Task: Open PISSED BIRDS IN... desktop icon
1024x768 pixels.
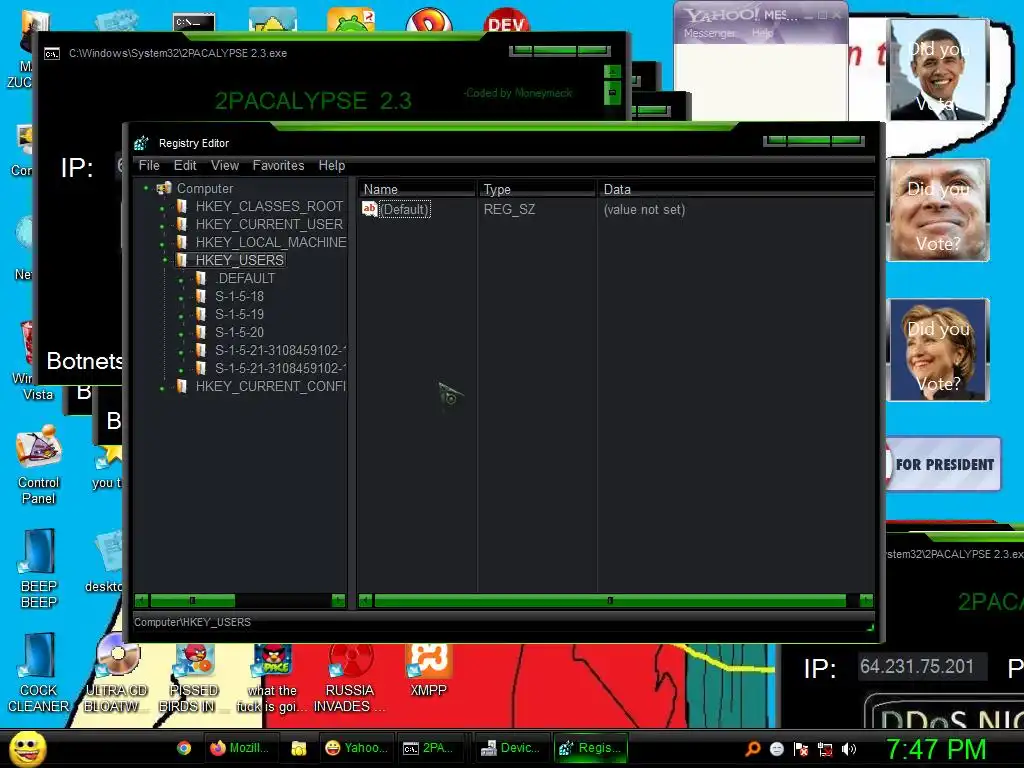Action: tap(194, 676)
